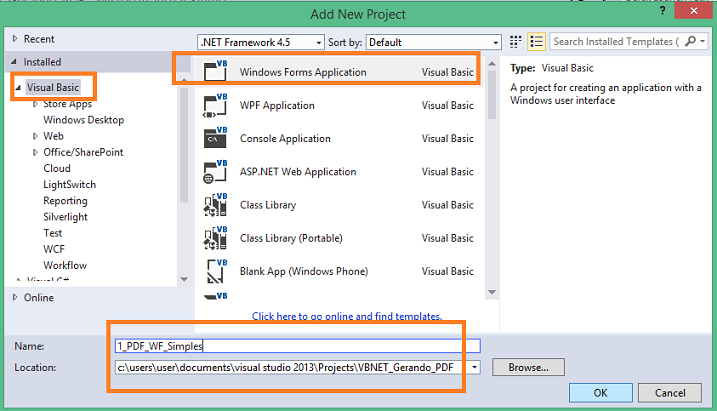Expand the Office/SharePoint node arrow
The image size is (717, 411).
pos(35,152)
